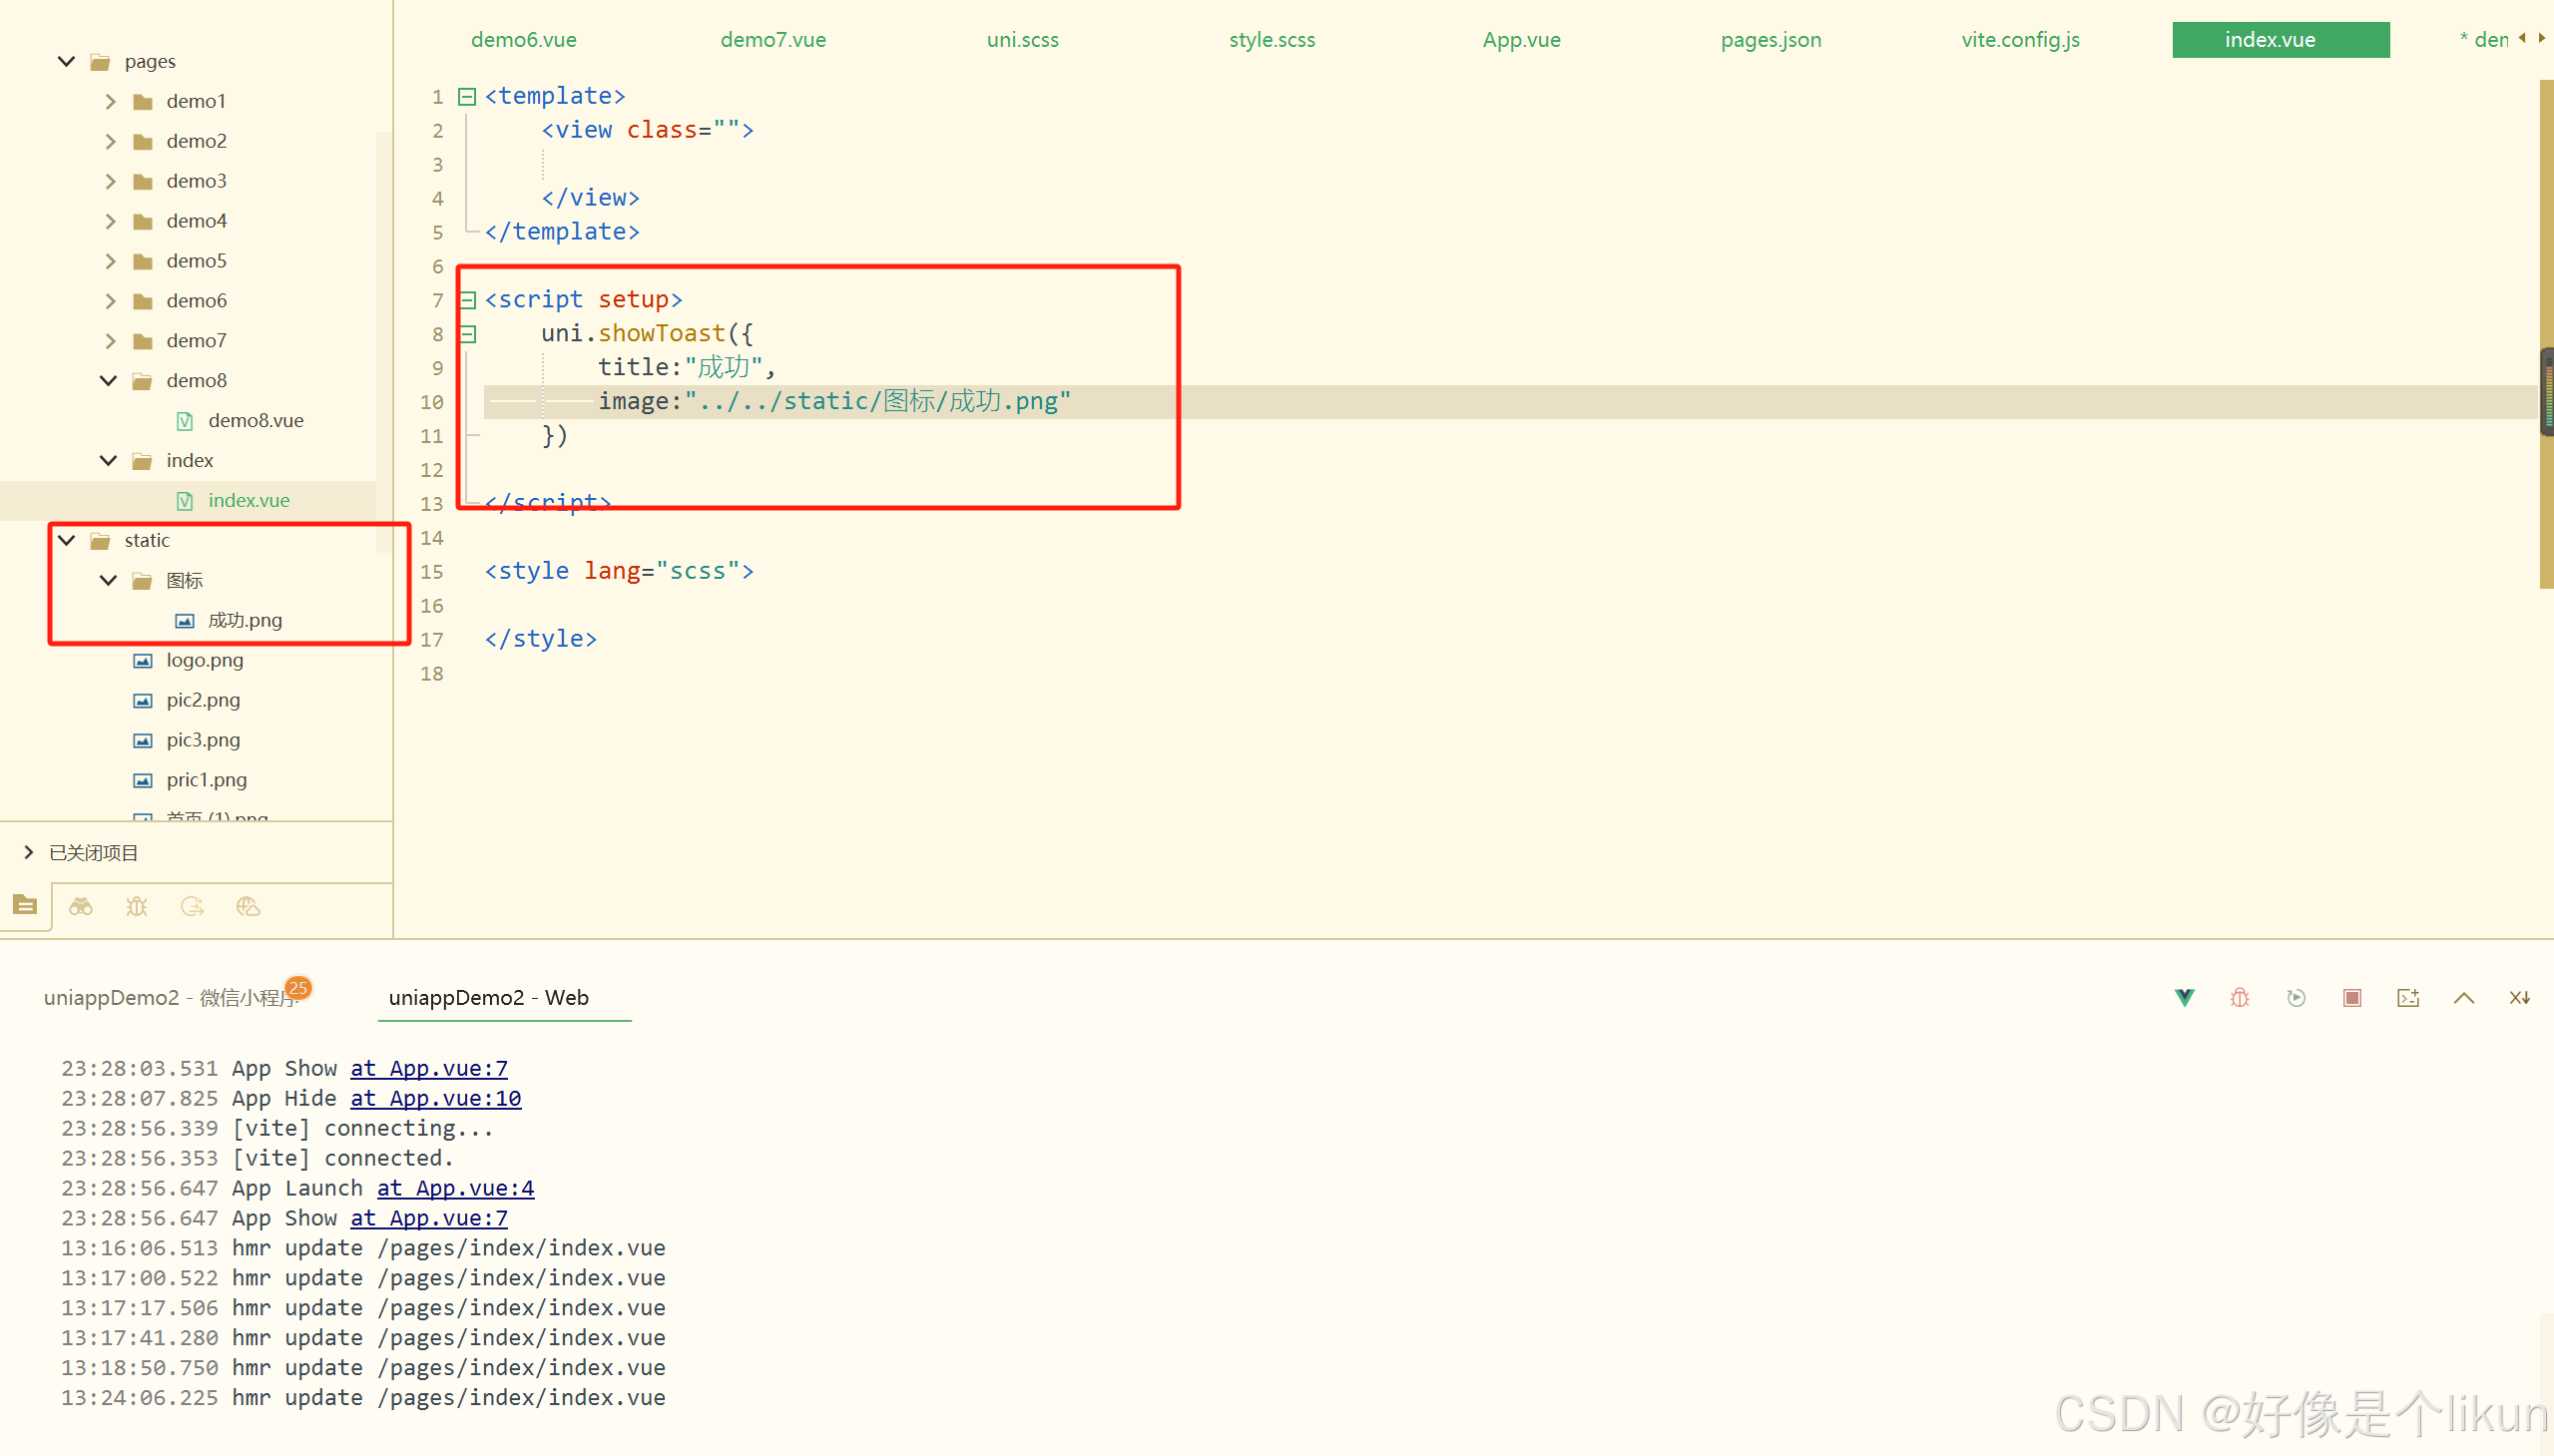Collapse the static folder
This screenshot has height=1456, width=2554.
[x=67, y=540]
